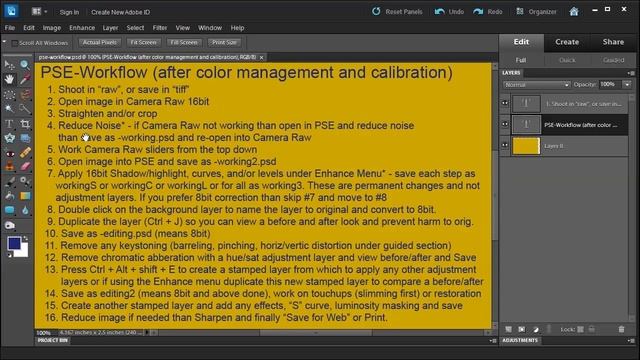
Task: Enable Scroll All Windows checkbox
Action: tap(14, 43)
